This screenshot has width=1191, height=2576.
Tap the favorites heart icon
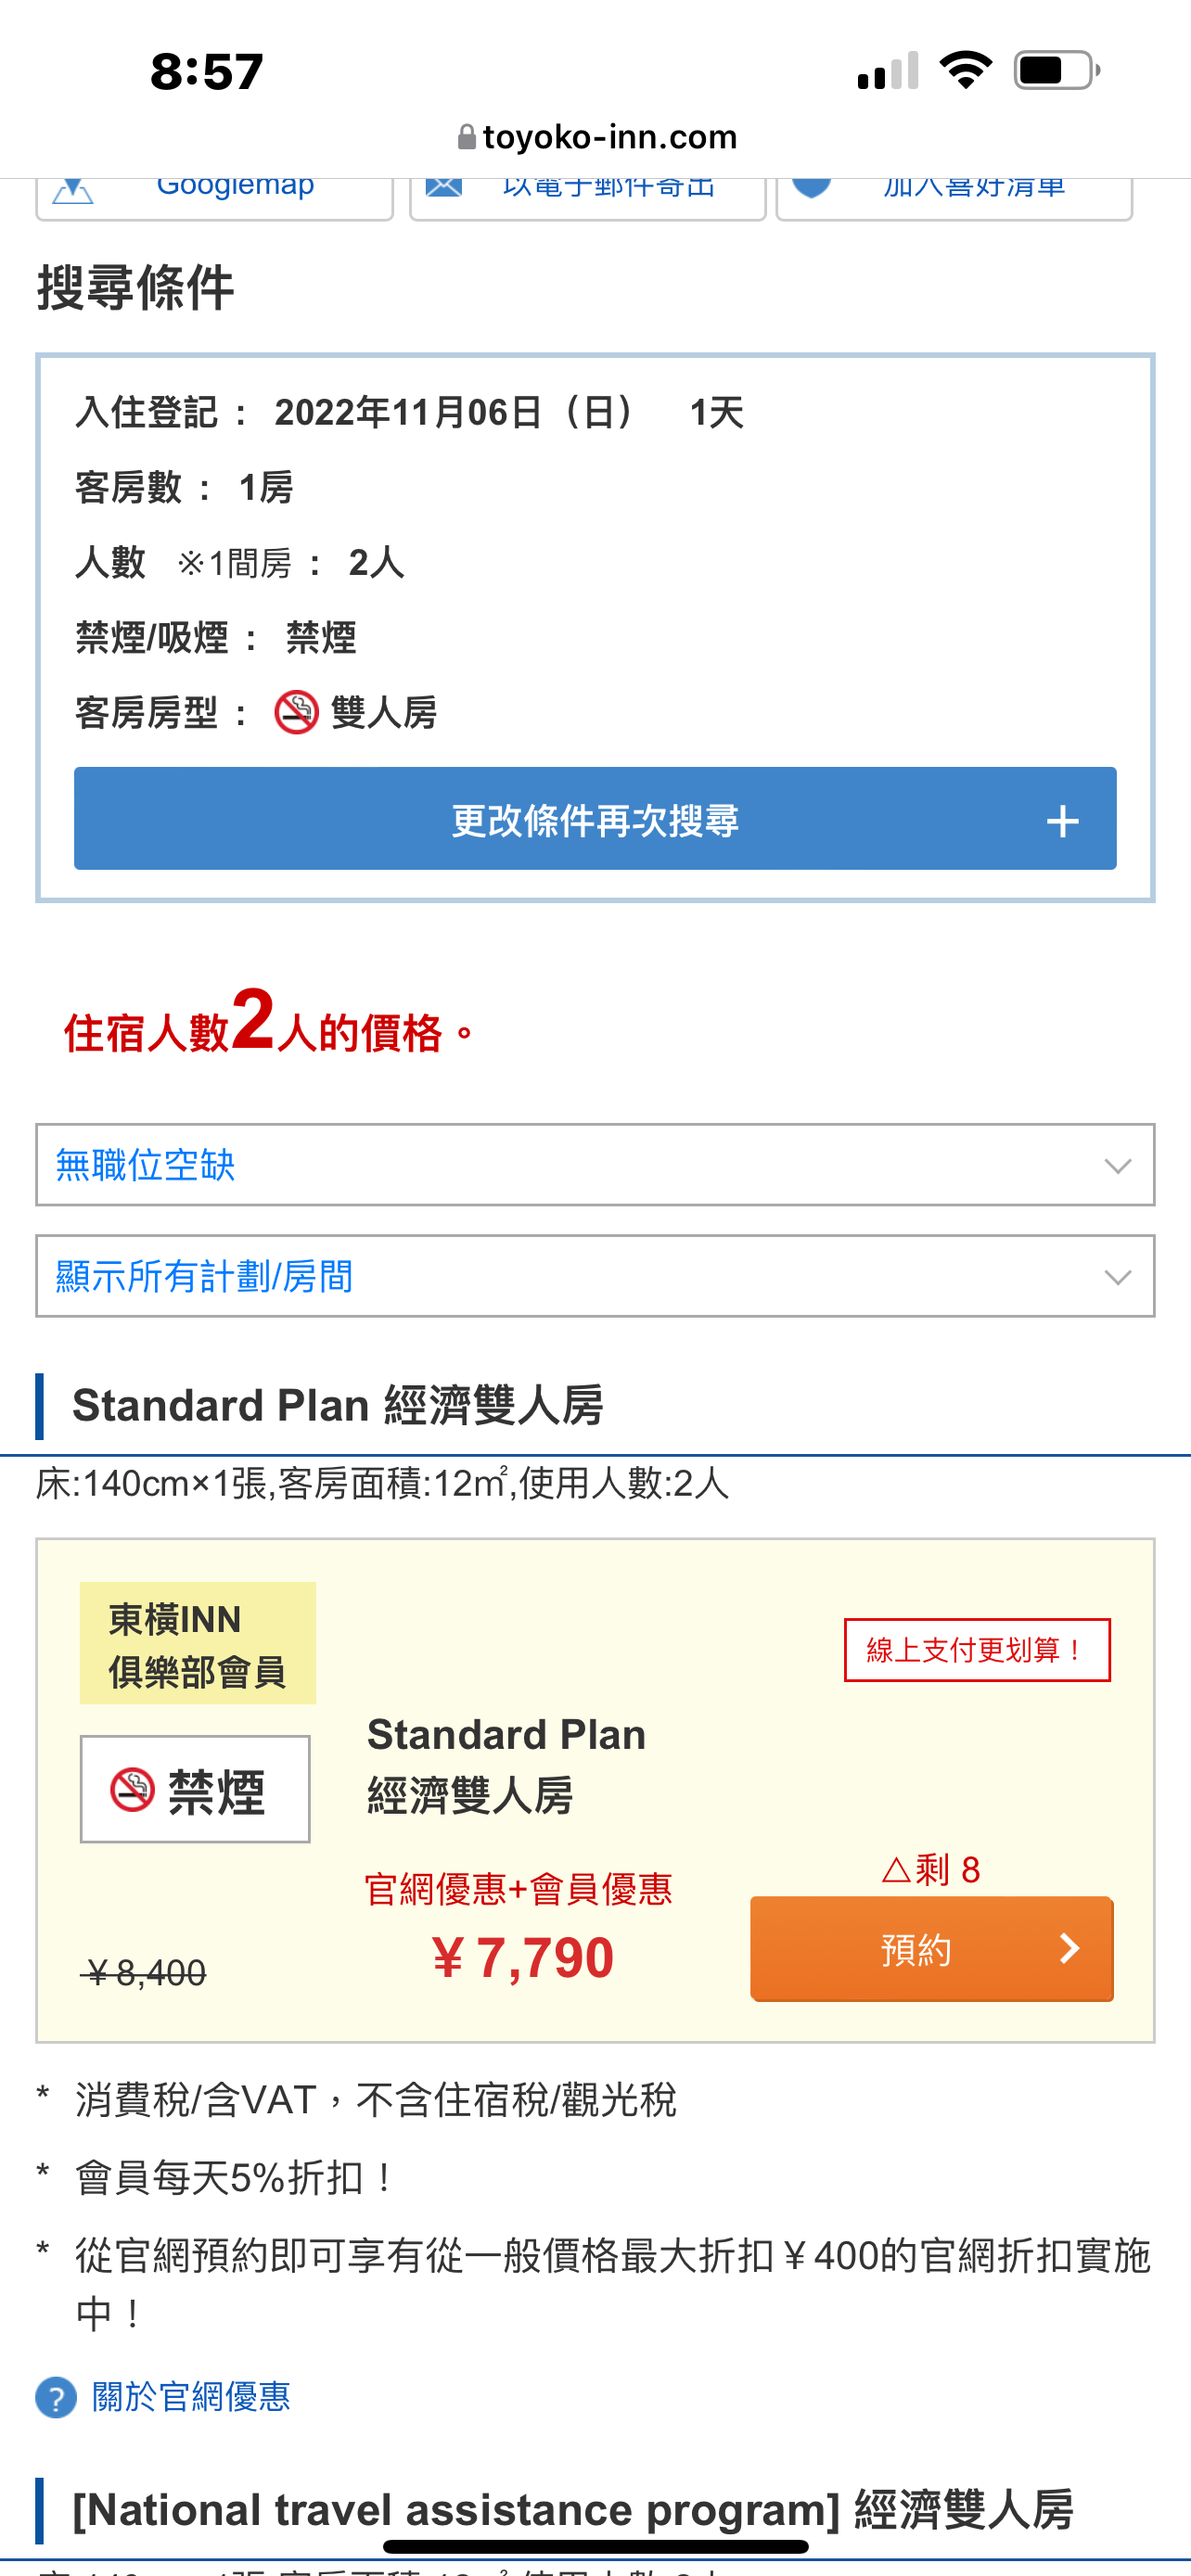pos(811,188)
